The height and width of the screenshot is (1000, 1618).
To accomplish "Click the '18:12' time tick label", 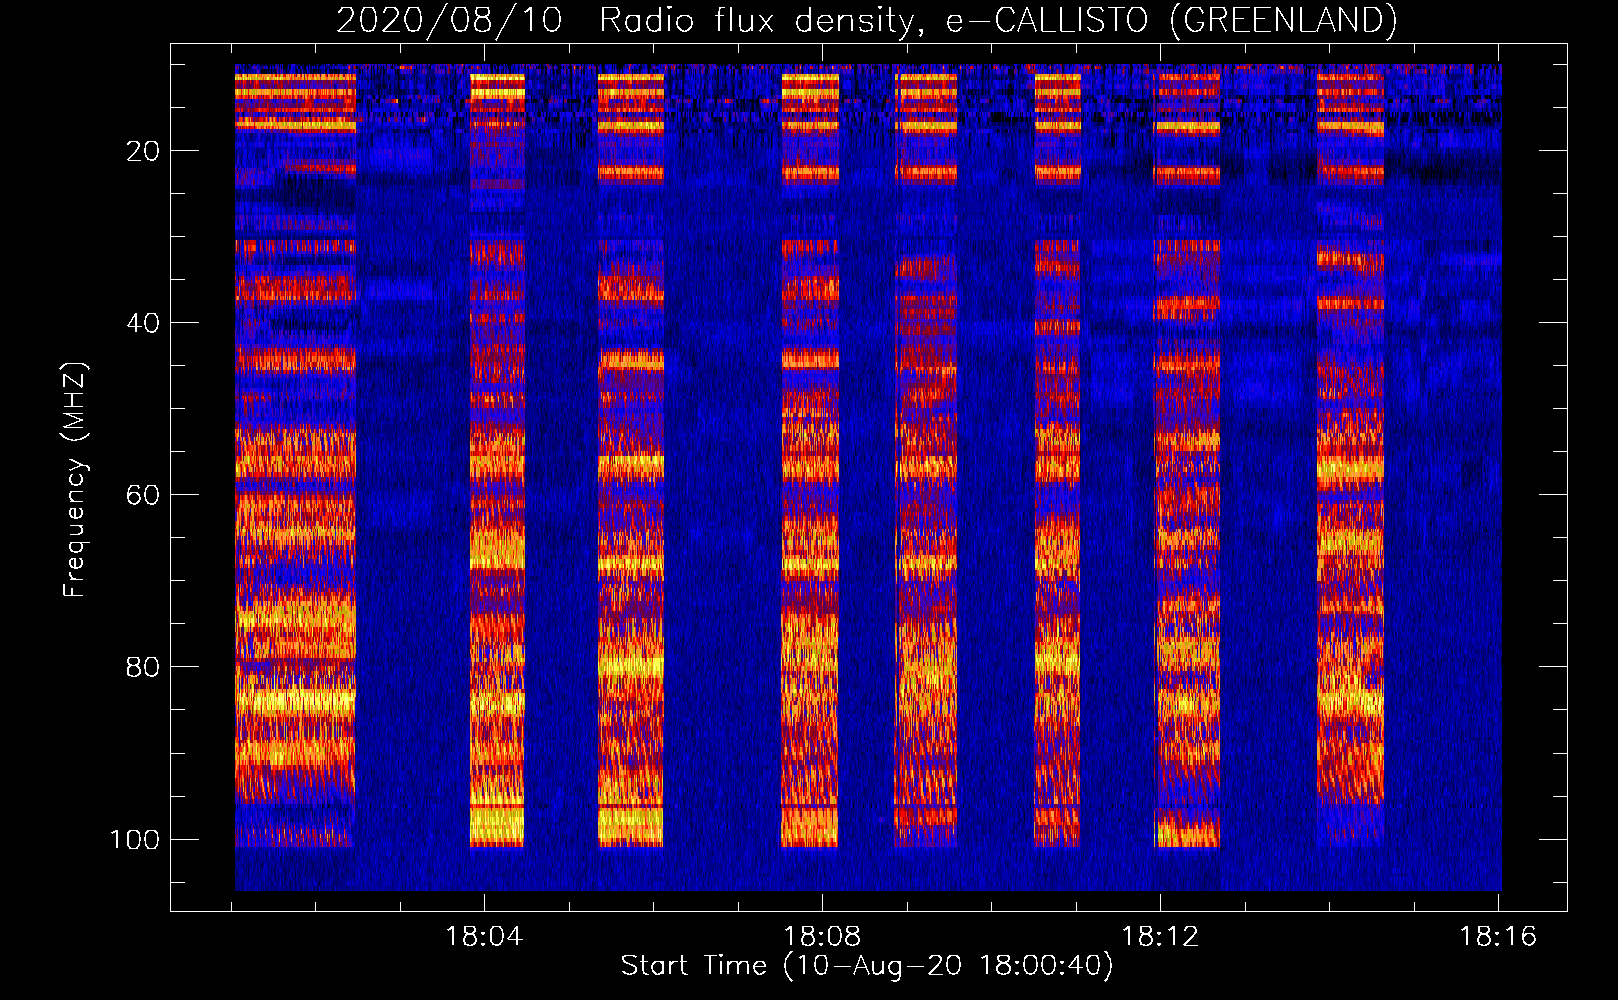I will [x=1160, y=937].
